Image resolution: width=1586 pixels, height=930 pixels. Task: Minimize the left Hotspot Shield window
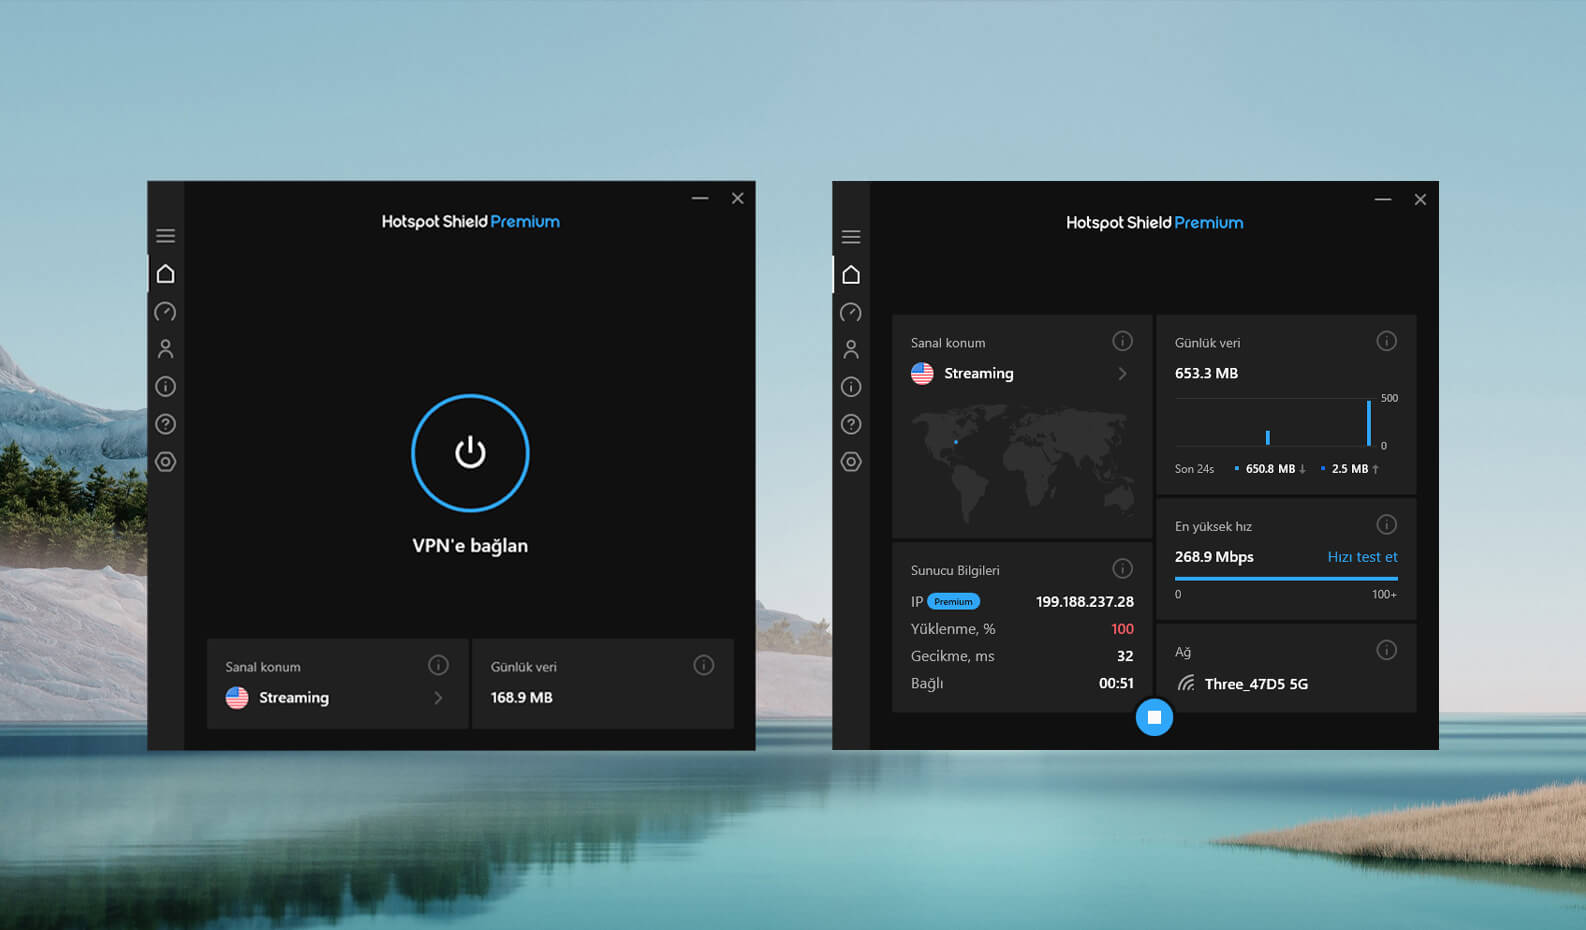[x=700, y=198]
